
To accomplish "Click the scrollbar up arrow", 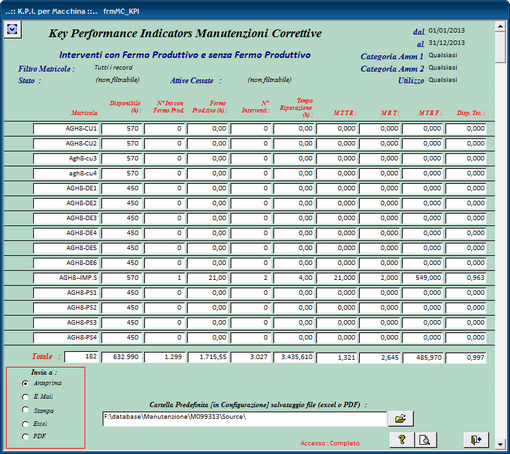I will 500,26.
